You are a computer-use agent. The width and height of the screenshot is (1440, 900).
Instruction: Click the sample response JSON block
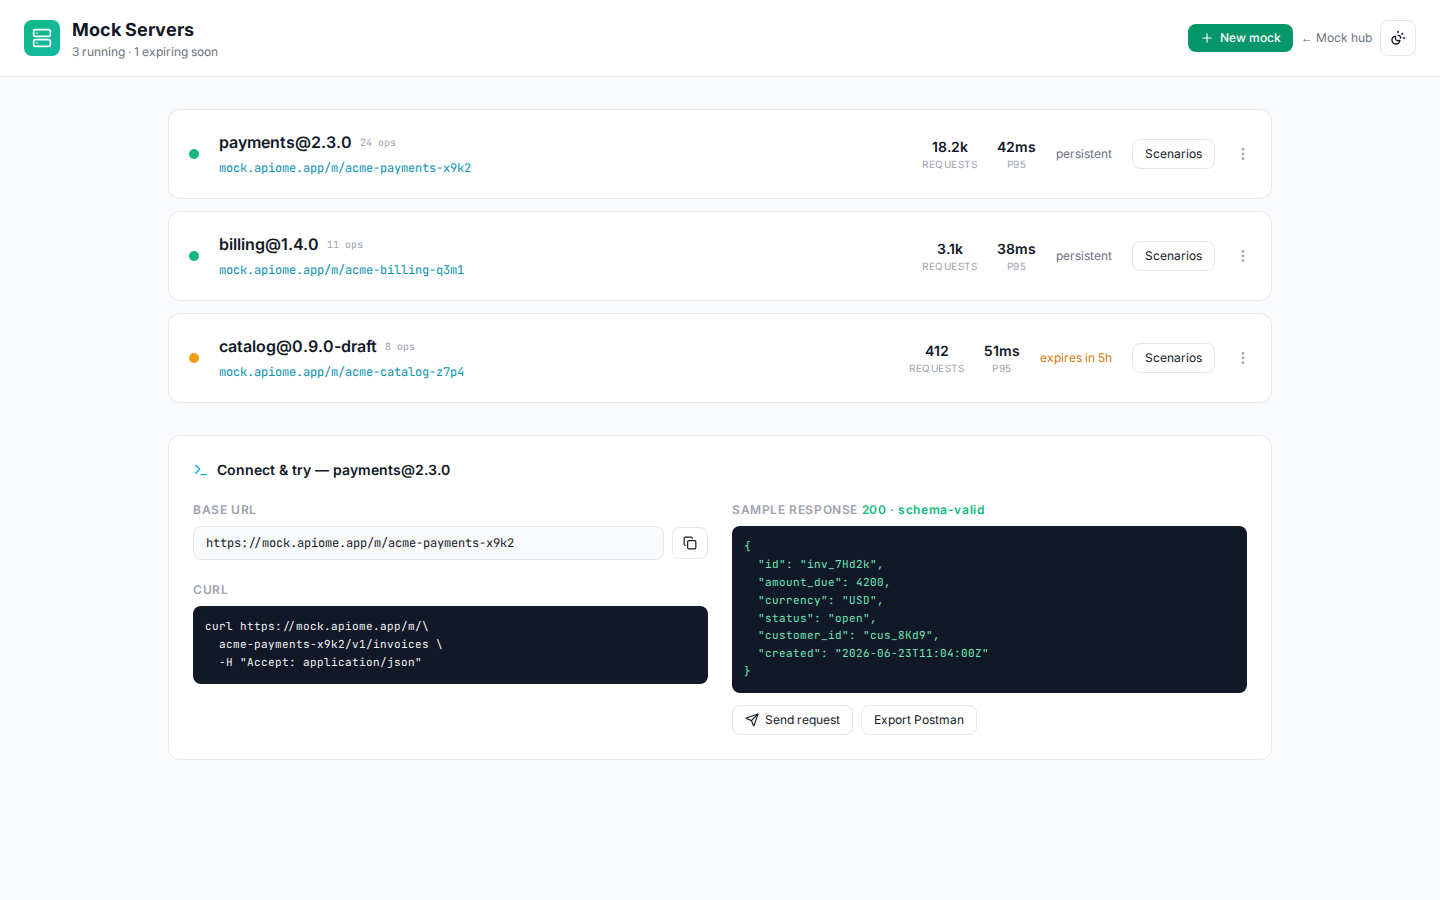click(989, 609)
